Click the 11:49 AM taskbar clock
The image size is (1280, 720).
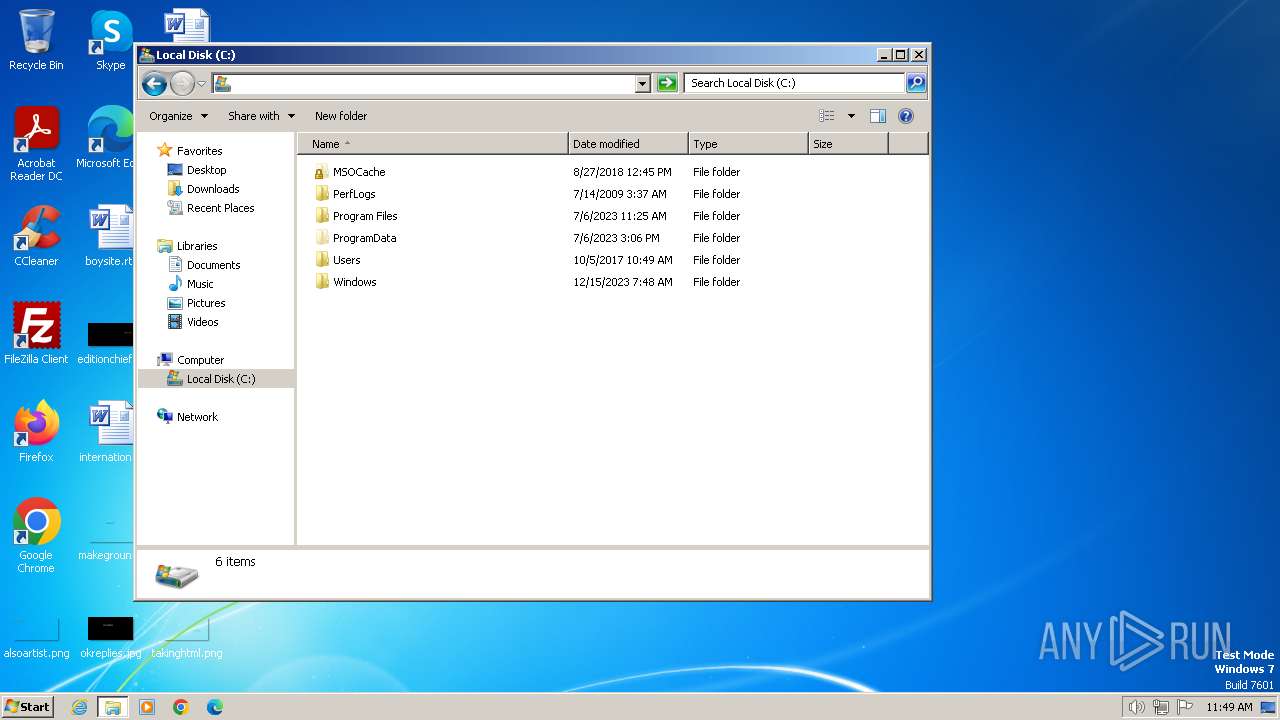[x=1229, y=707]
